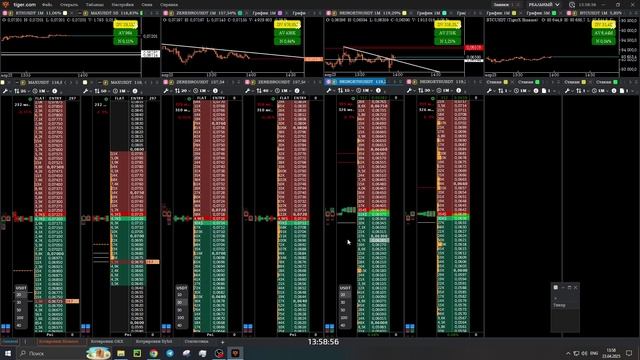Switch to Котировки Bybit workspace tab
The image size is (640, 360).
(x=154, y=341)
